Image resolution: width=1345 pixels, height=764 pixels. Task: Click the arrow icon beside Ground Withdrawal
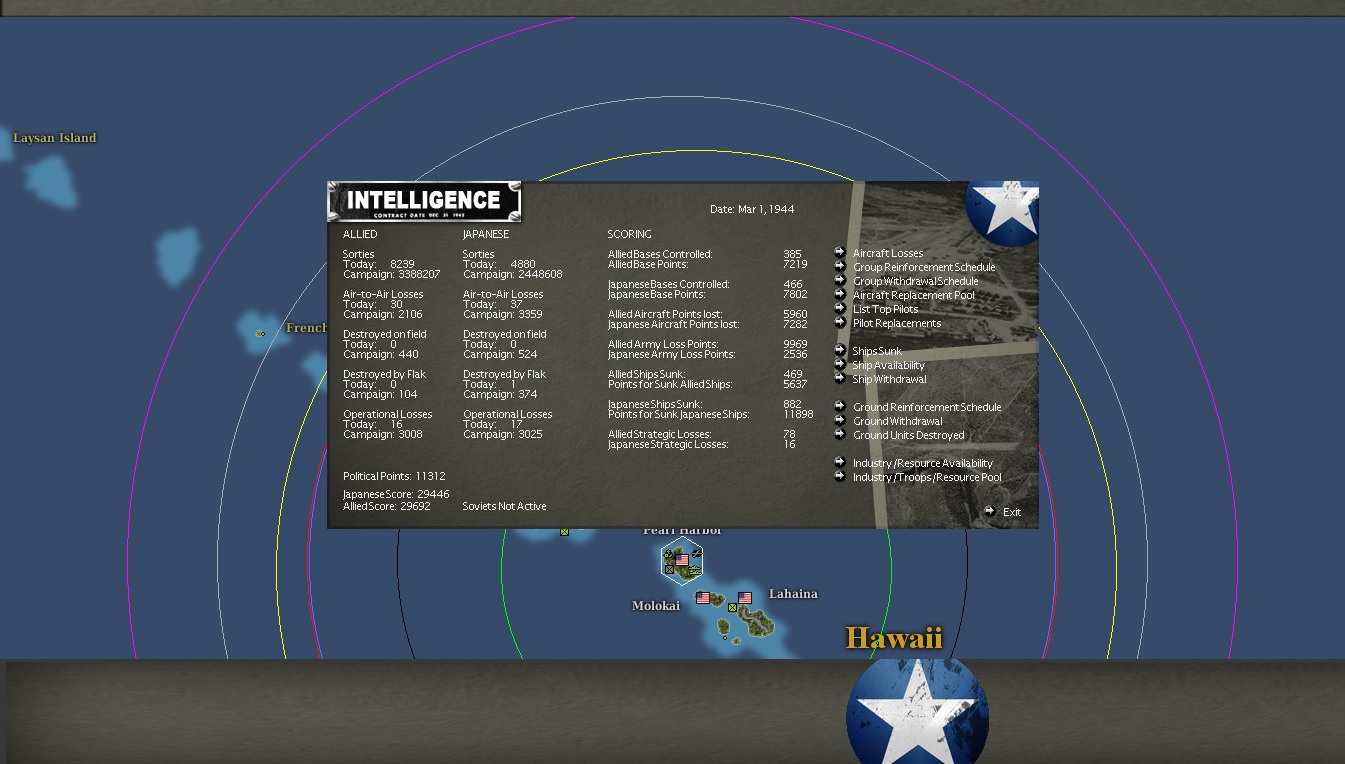tap(840, 420)
